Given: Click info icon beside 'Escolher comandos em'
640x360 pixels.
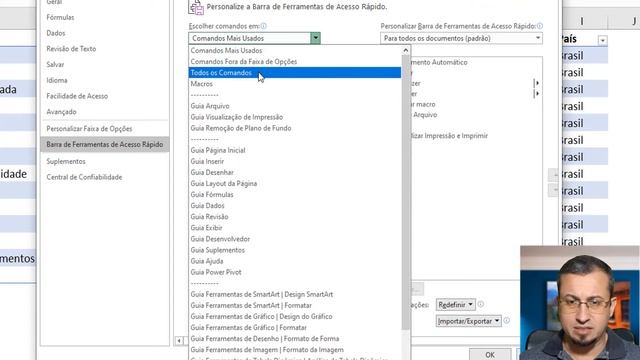Looking at the screenshot, I should [264, 26].
